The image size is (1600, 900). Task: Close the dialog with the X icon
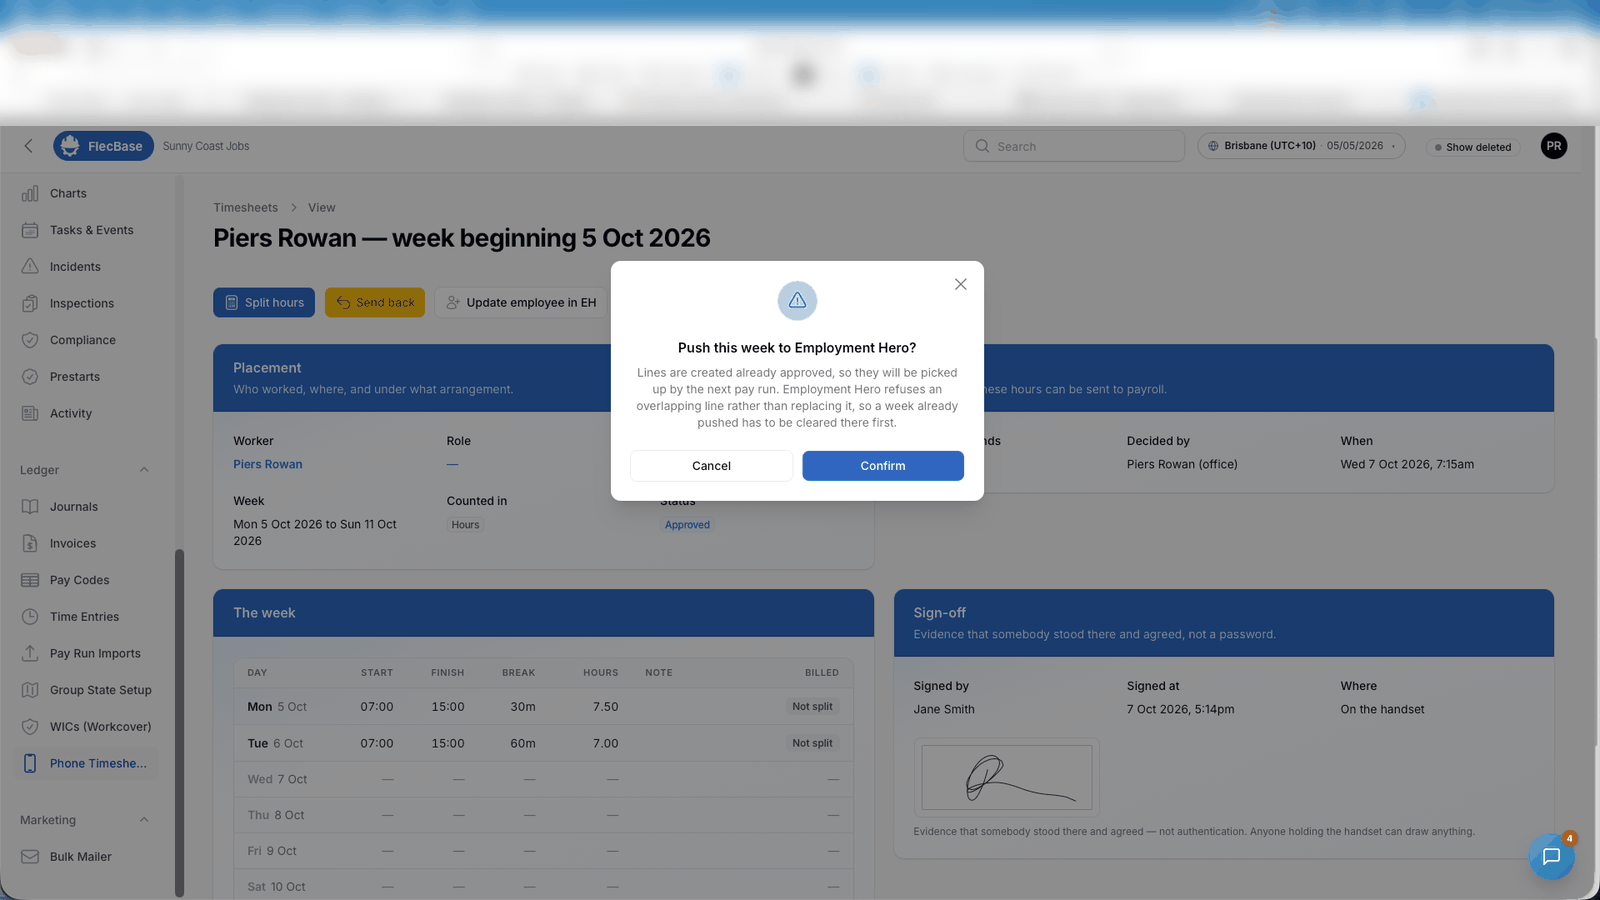pyautogui.click(x=960, y=284)
